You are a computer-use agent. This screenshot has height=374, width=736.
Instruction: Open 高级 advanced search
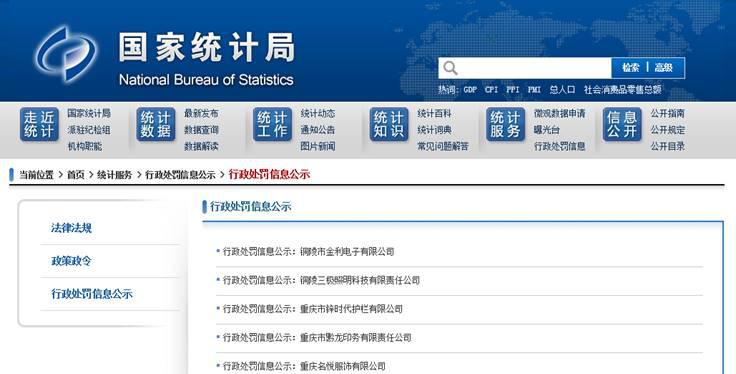click(x=664, y=68)
